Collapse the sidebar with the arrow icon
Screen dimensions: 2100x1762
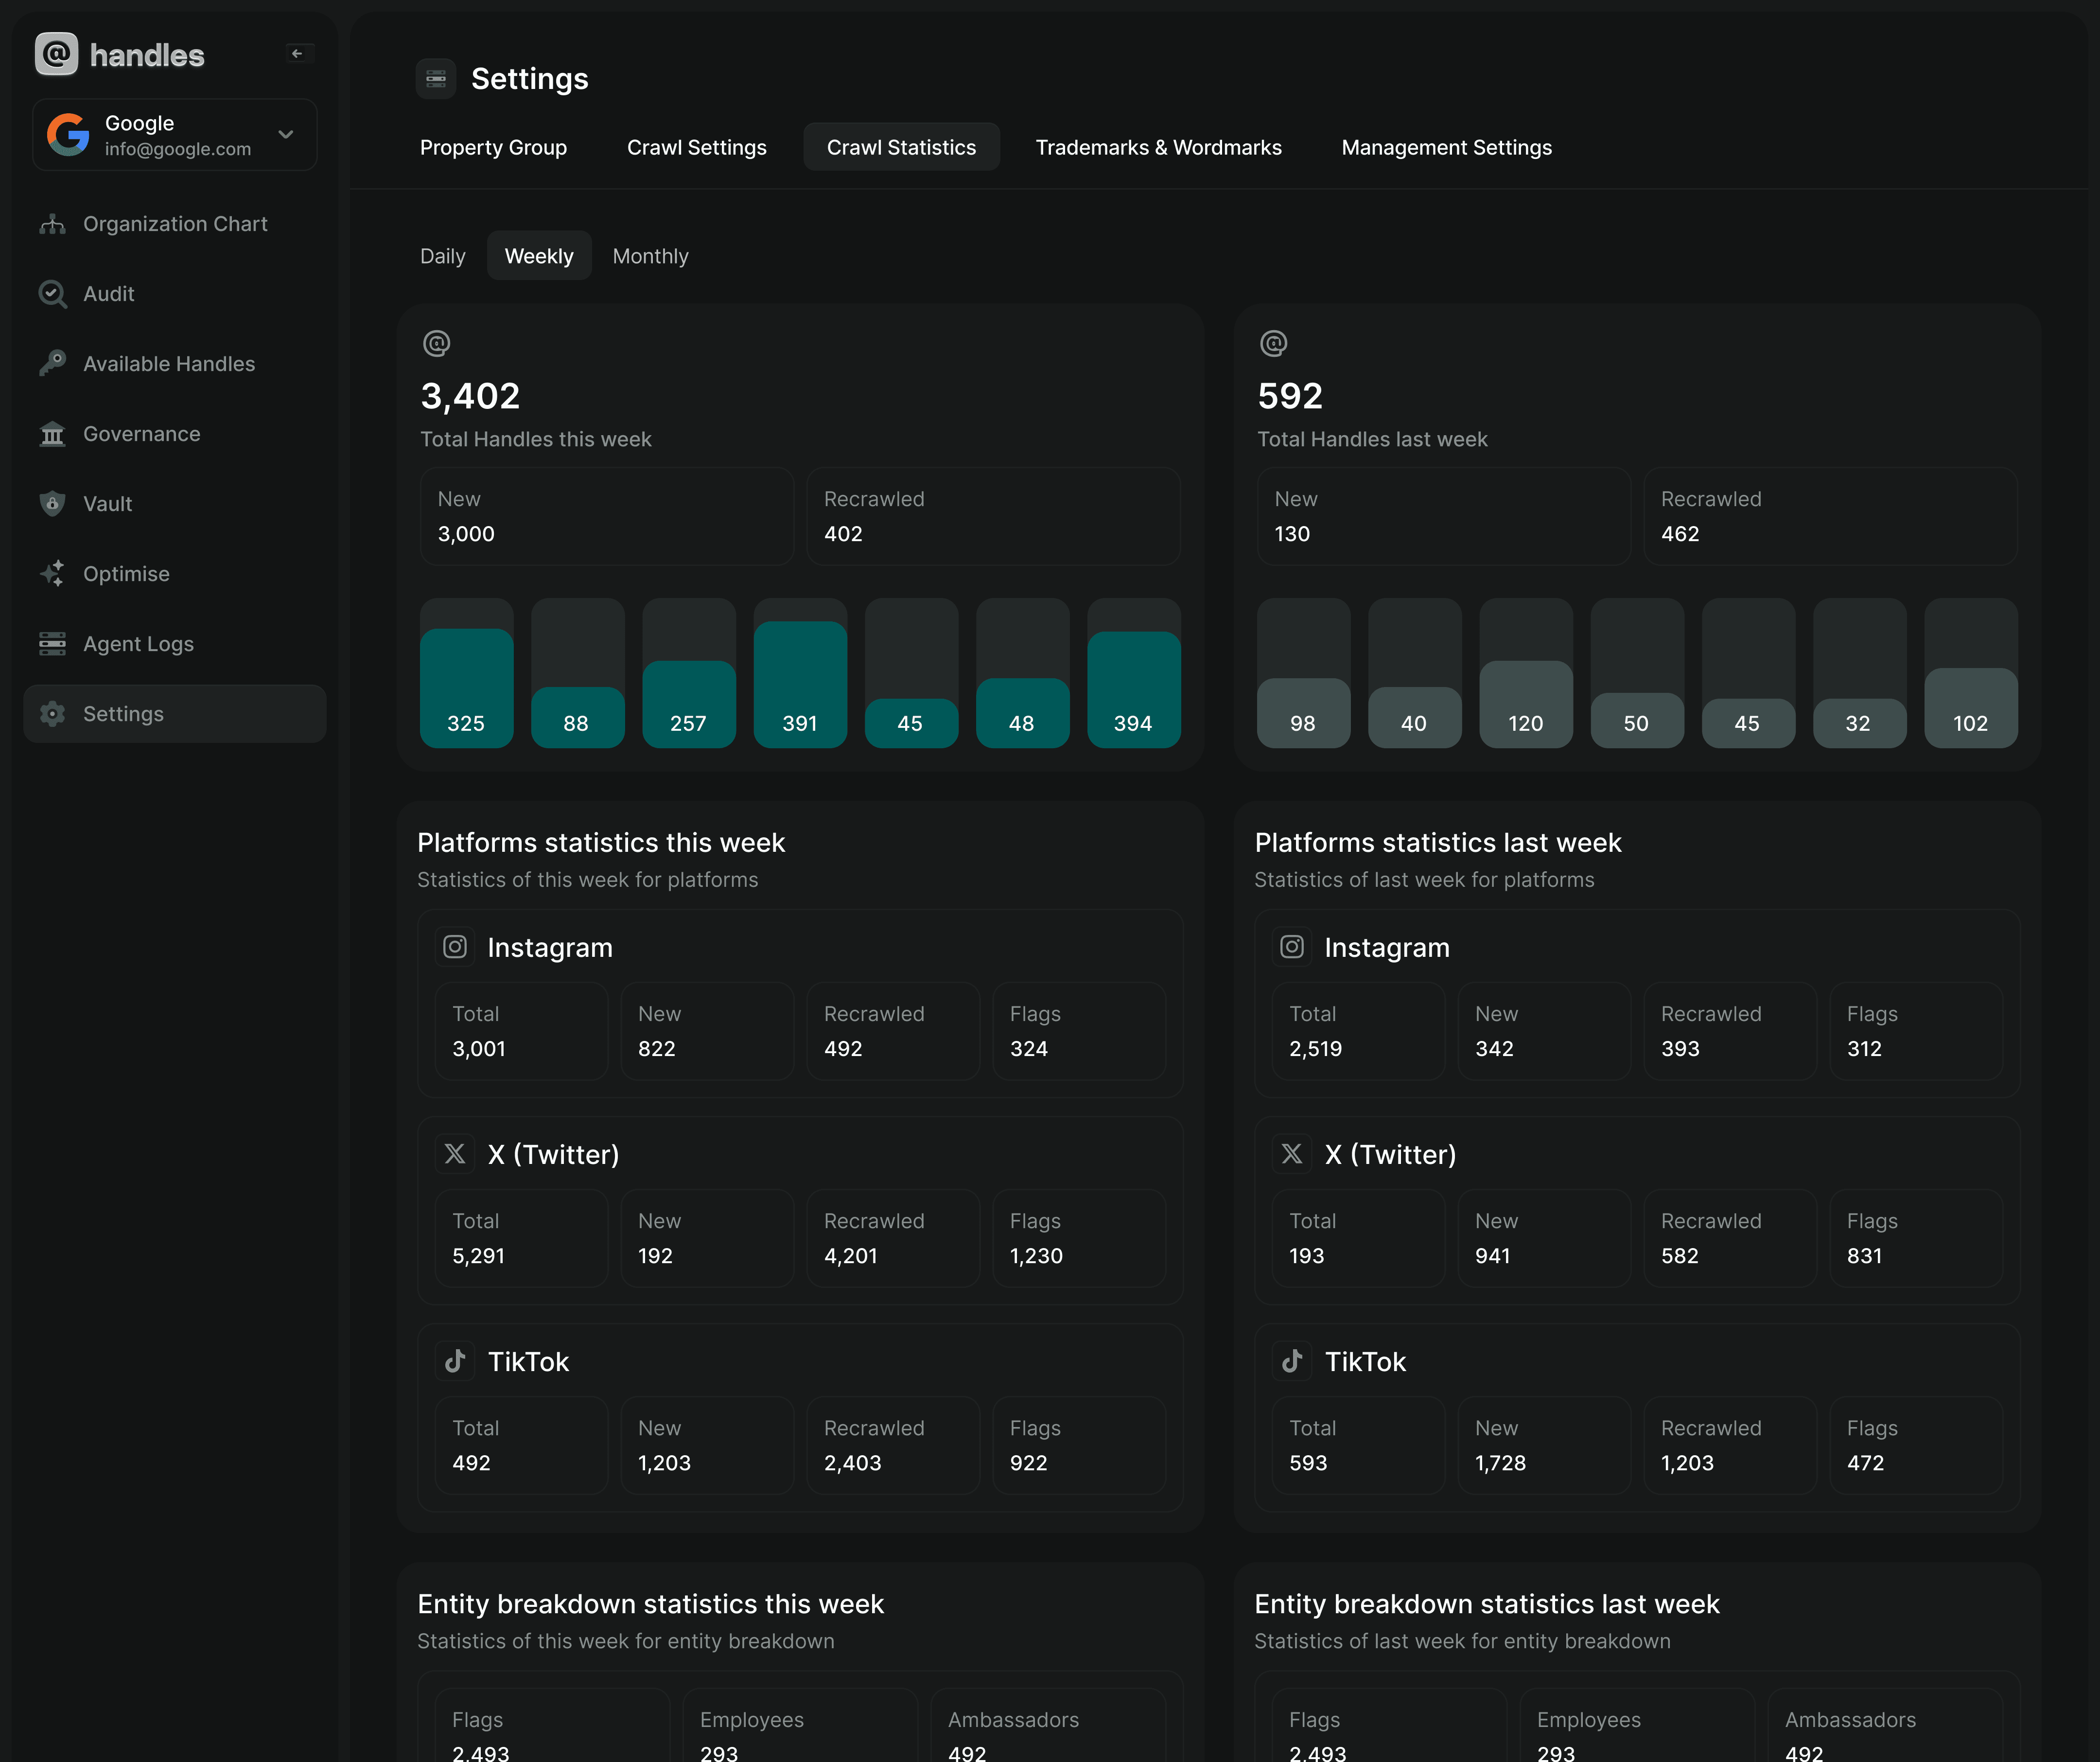(x=297, y=54)
